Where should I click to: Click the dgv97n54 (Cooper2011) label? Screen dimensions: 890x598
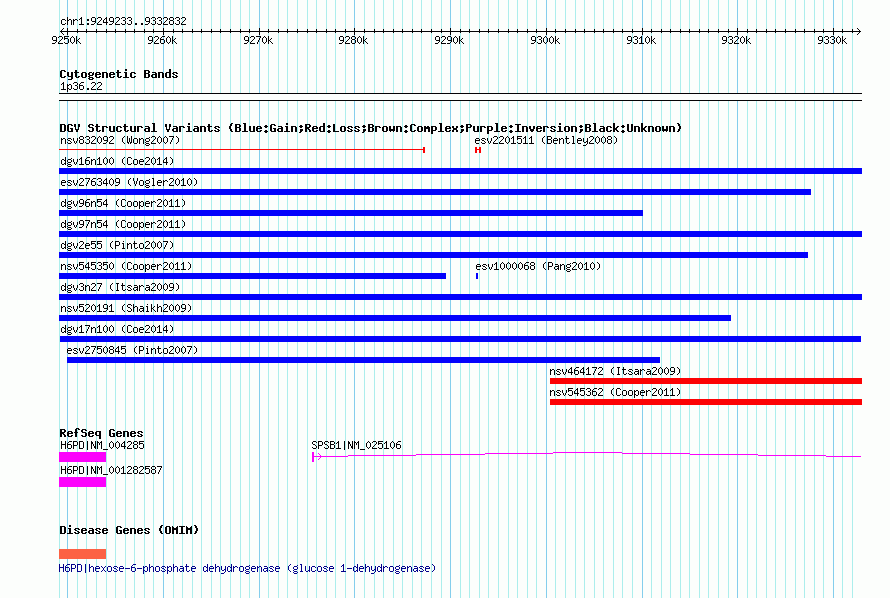(x=123, y=224)
